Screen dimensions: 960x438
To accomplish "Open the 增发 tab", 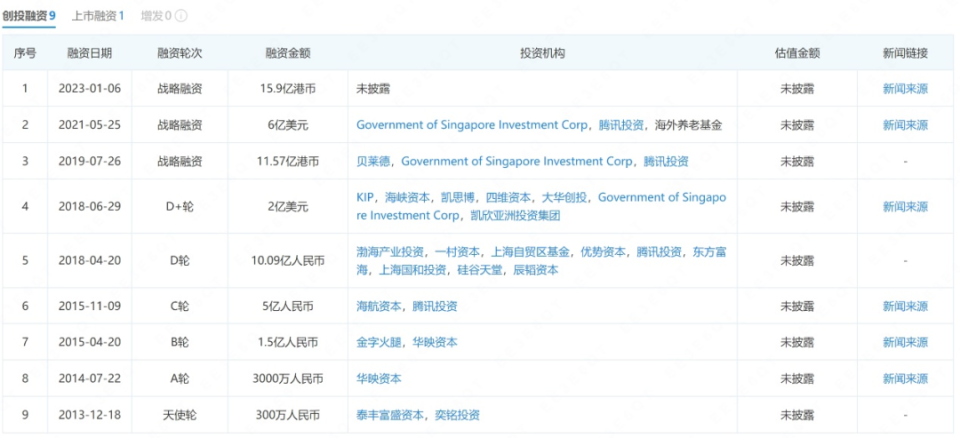I will (156, 16).
